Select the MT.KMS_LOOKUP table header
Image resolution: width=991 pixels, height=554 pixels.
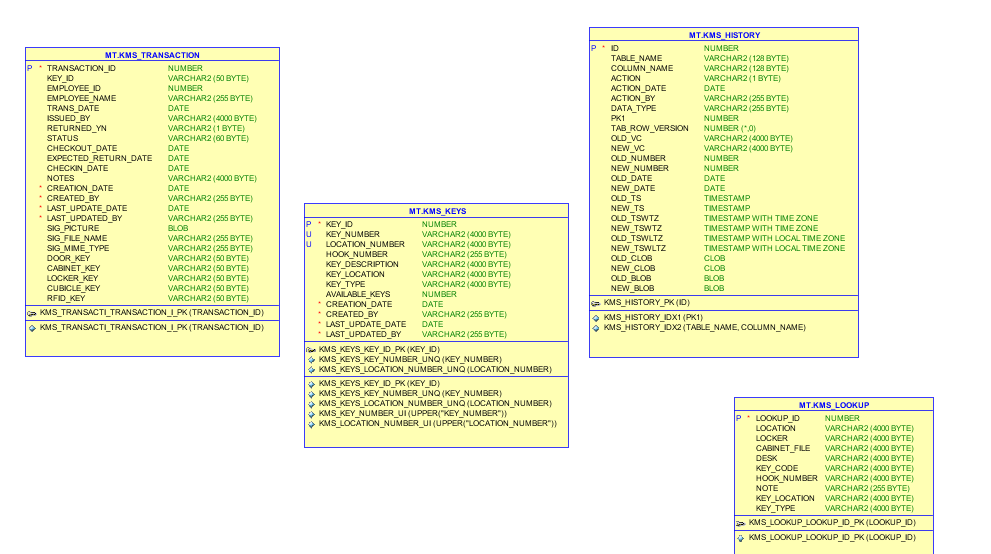[834, 405]
